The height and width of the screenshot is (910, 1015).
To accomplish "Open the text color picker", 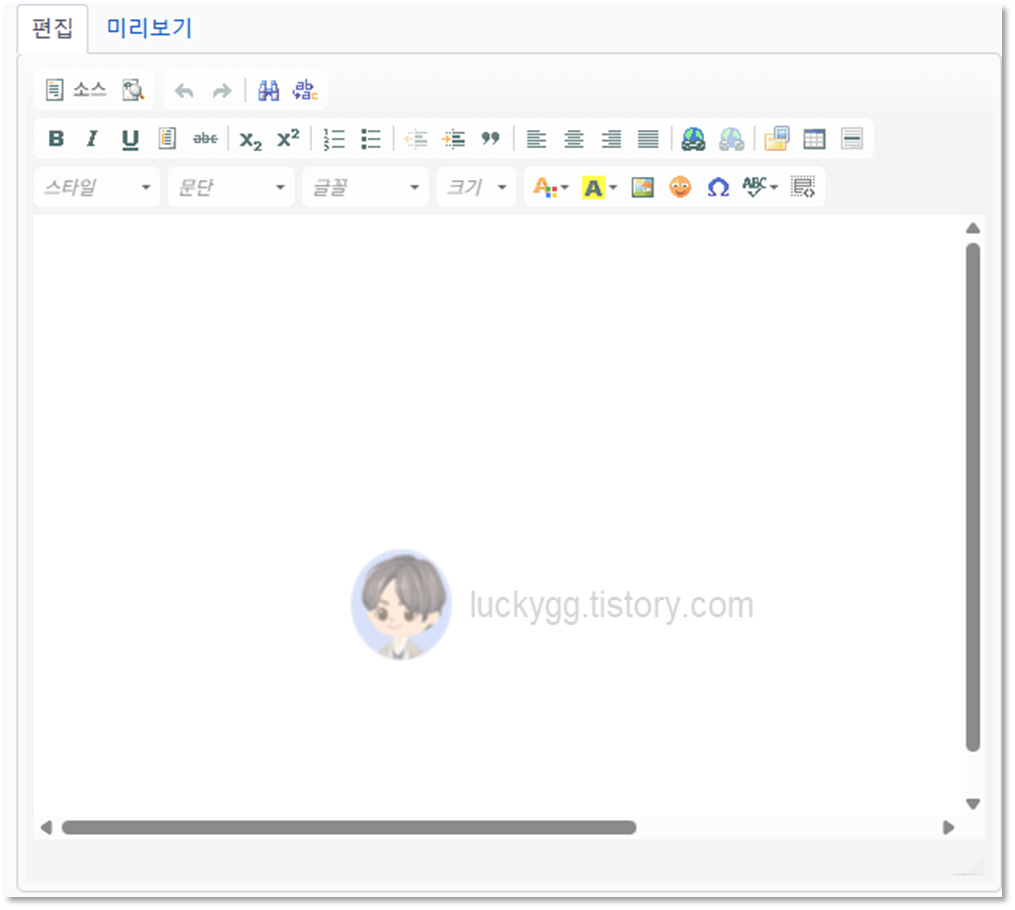I will click(550, 188).
